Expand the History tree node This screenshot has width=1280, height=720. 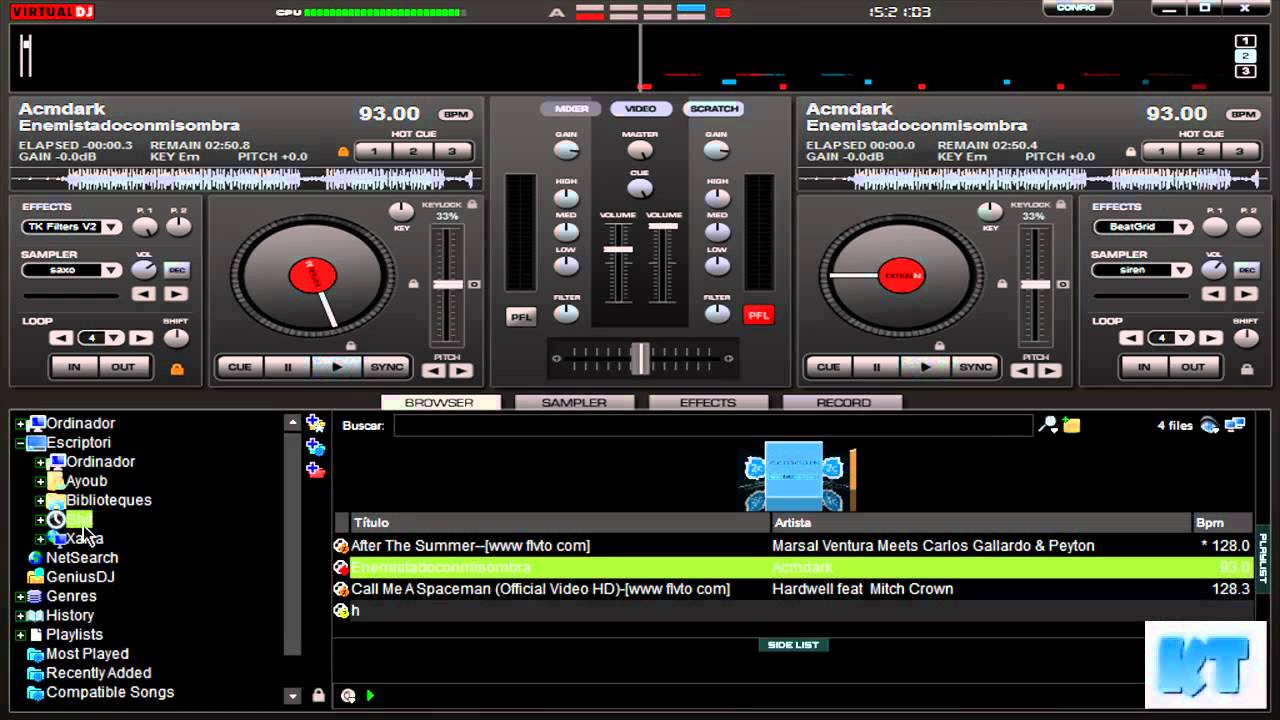[20, 615]
